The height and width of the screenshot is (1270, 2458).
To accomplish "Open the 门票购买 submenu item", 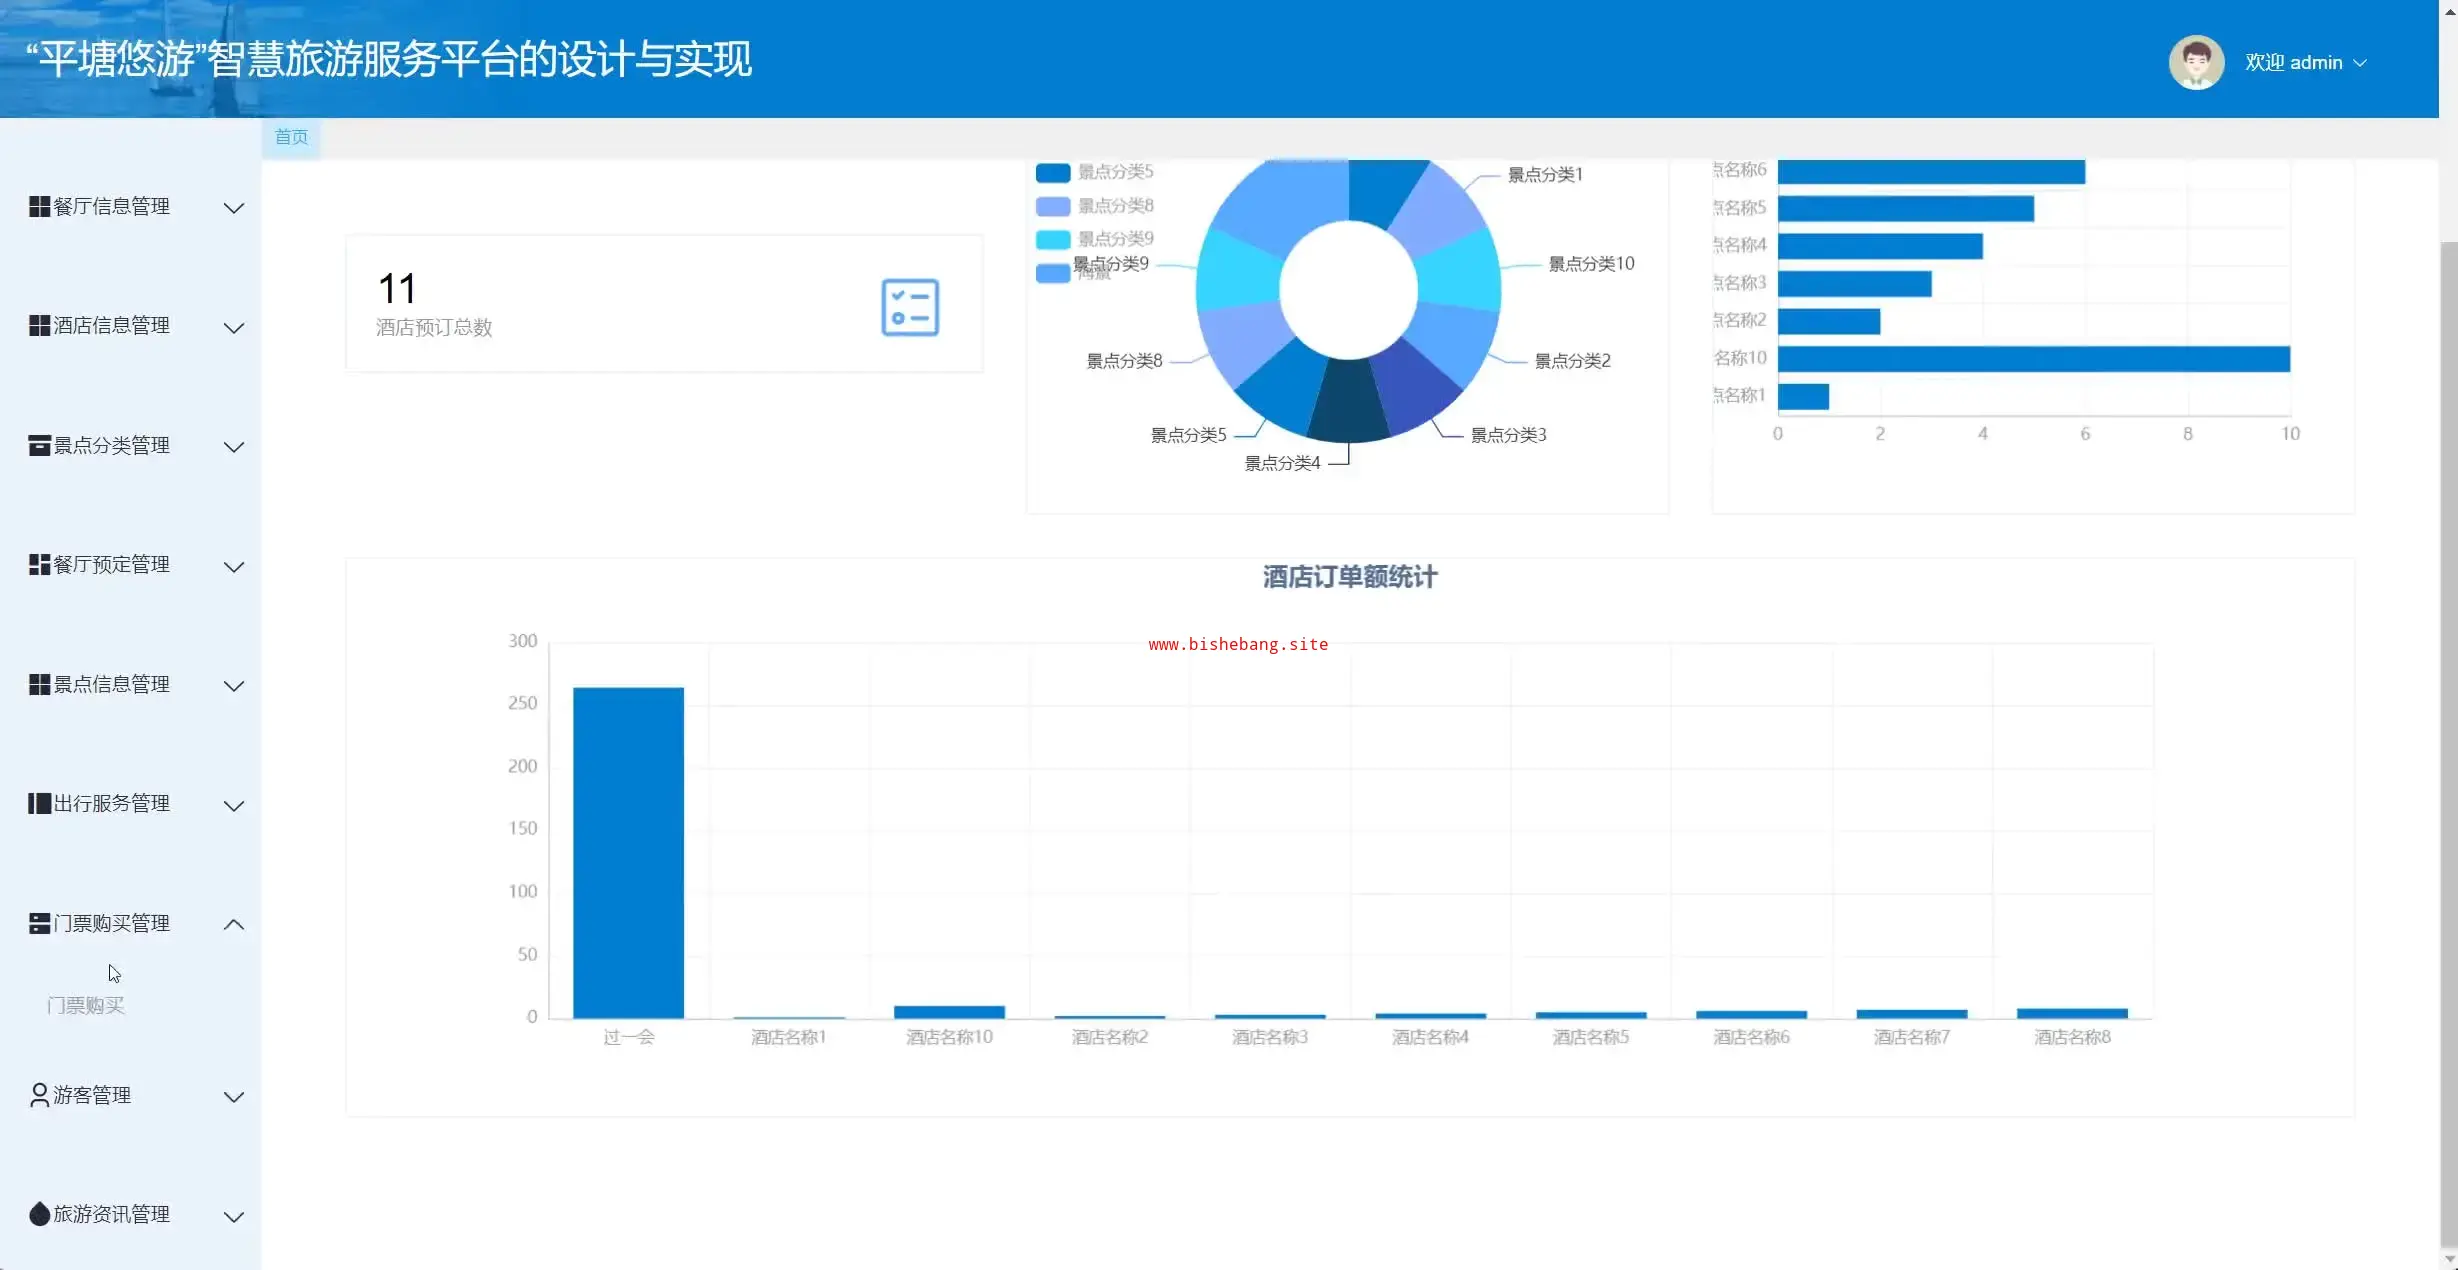I will point(86,1006).
